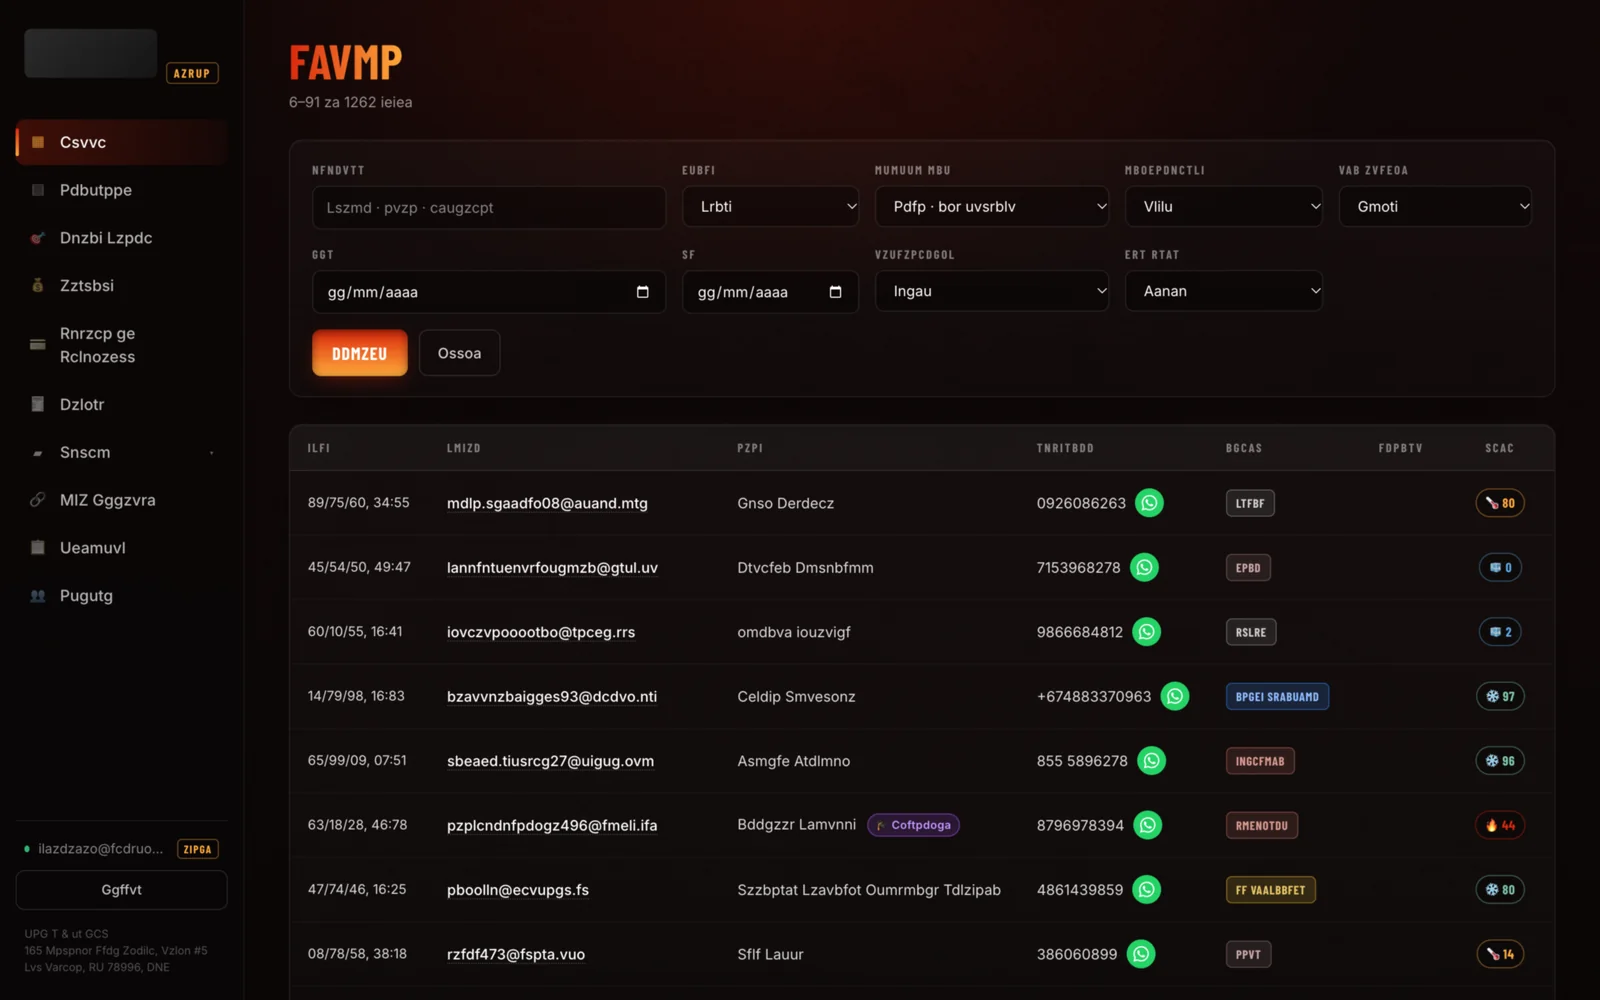1600x1000 pixels.
Task: Click score badge 80 in Gnso Derdecz row
Action: point(1500,503)
